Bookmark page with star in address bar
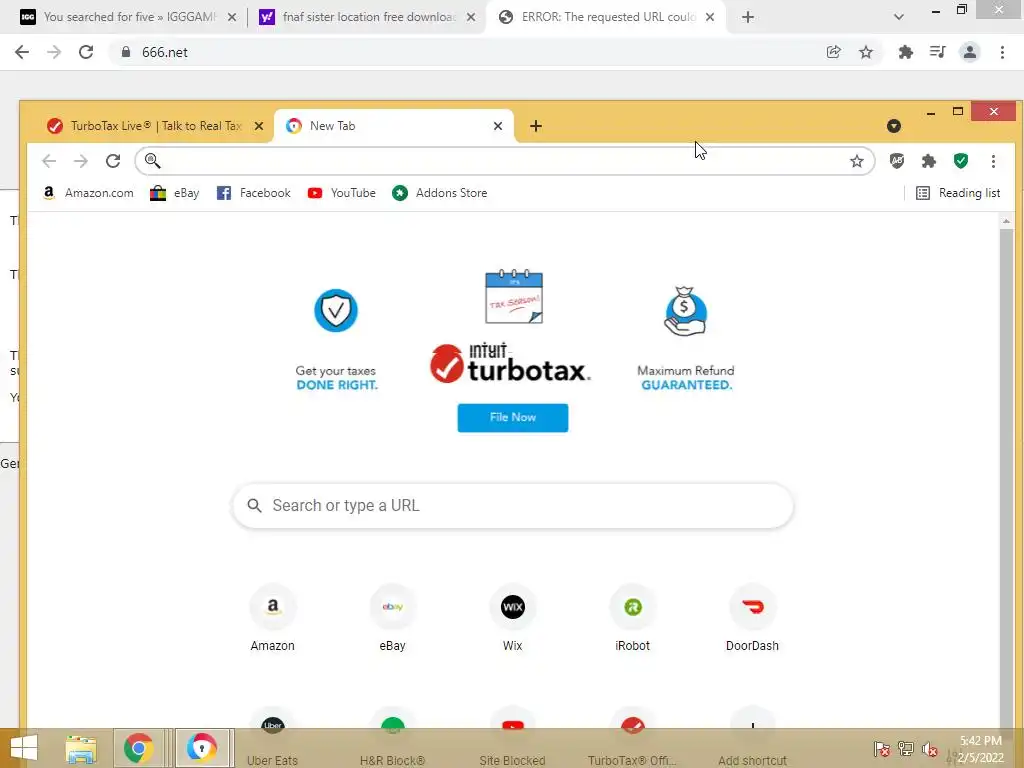The width and height of the screenshot is (1024, 768). click(x=857, y=161)
